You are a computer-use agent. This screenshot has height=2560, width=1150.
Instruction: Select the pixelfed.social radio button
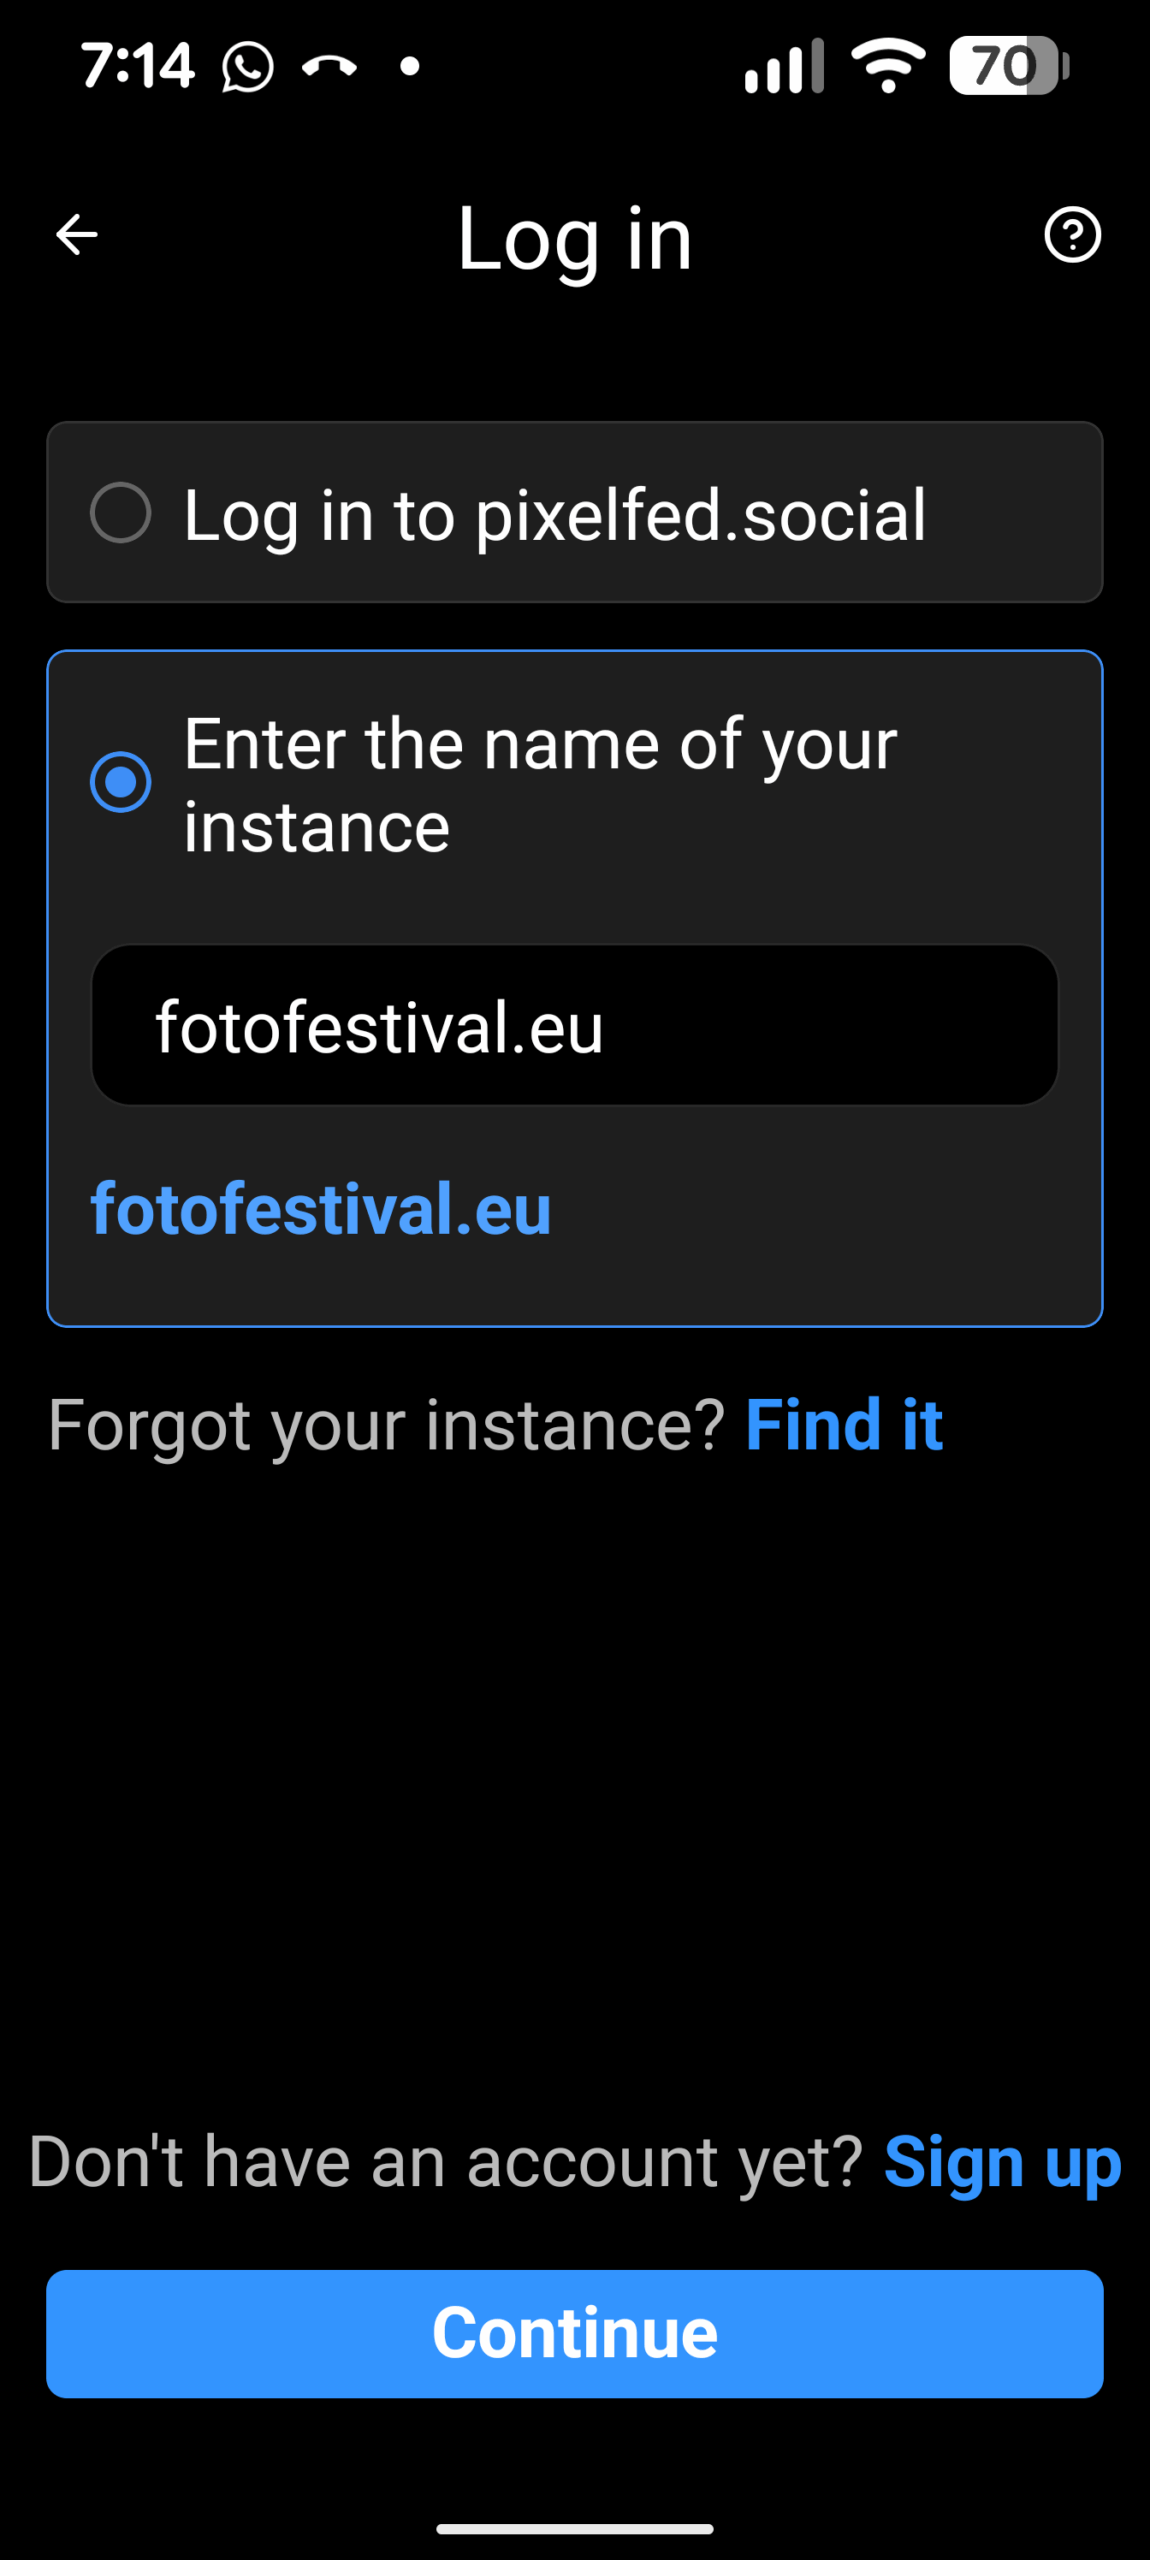pyautogui.click(x=121, y=513)
